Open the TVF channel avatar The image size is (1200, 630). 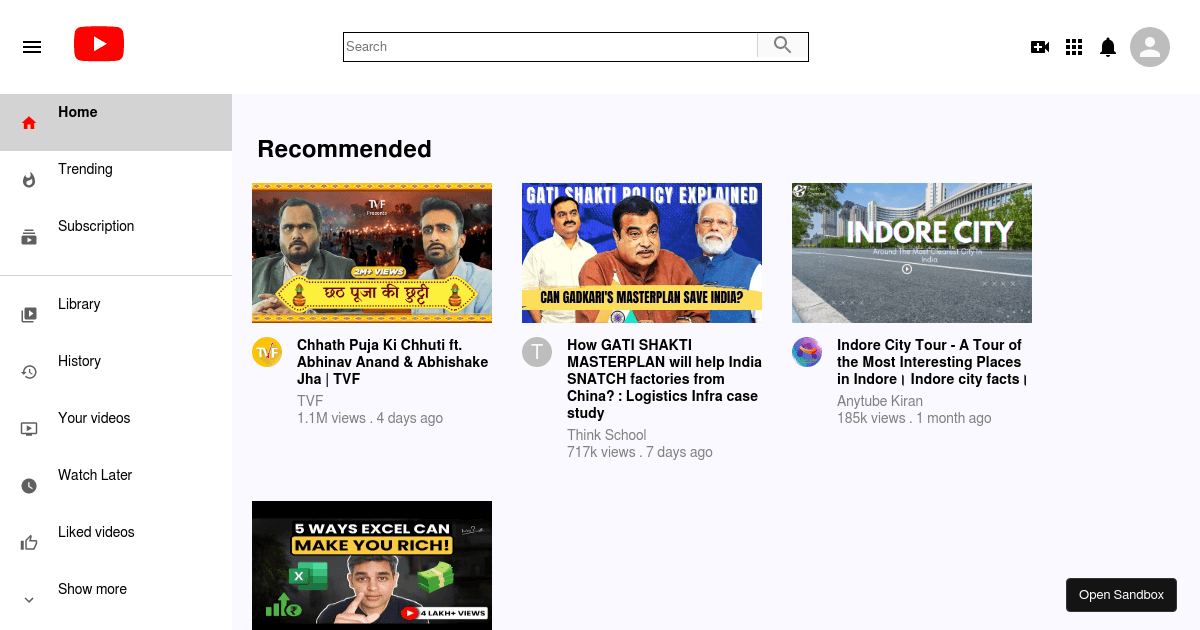(x=267, y=352)
